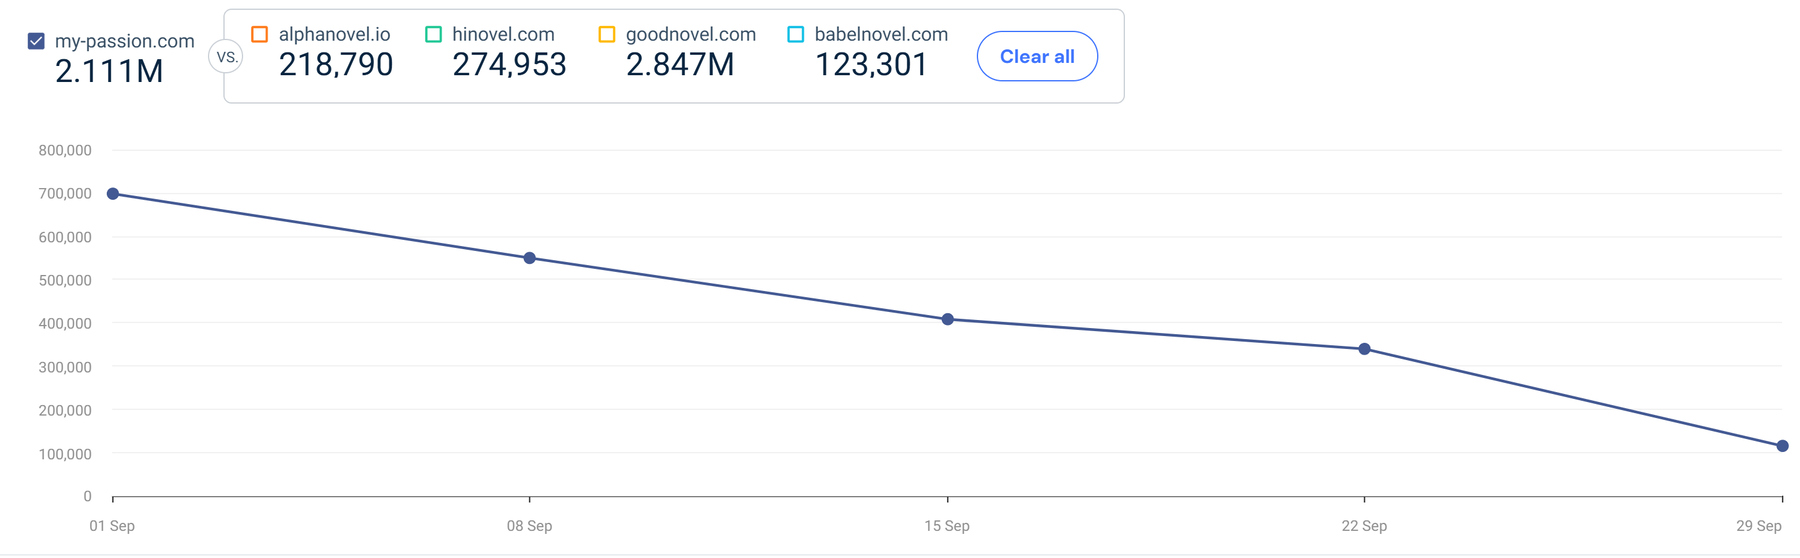Screen dimensions: 1800x558
Task: Click the 2.111M my-passion.com total
Action: click(109, 72)
